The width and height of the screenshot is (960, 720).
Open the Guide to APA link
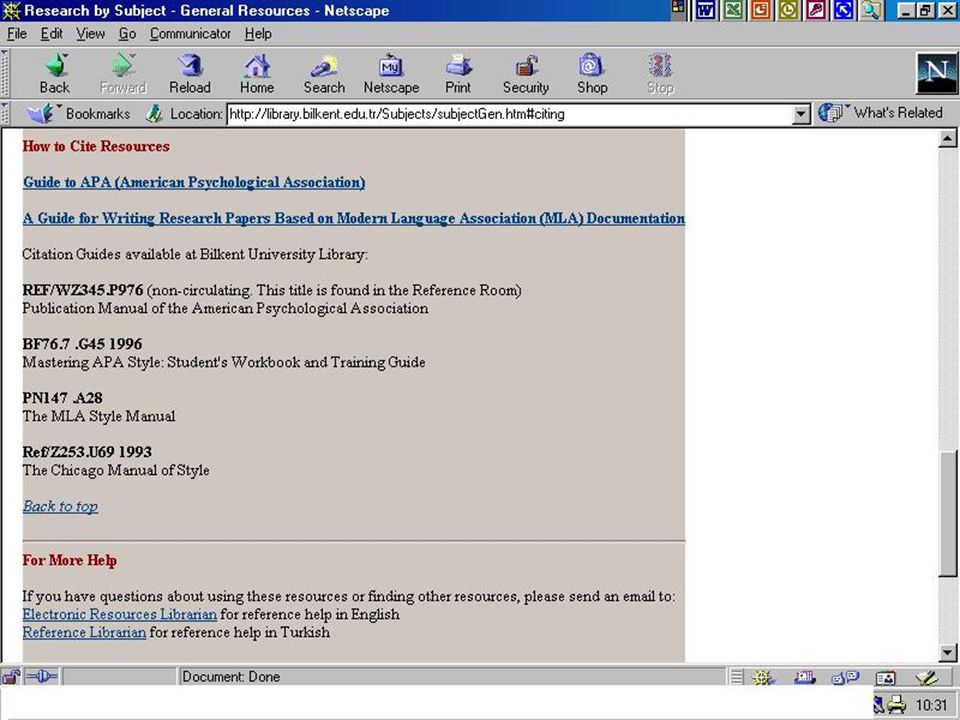pyautogui.click(x=194, y=182)
